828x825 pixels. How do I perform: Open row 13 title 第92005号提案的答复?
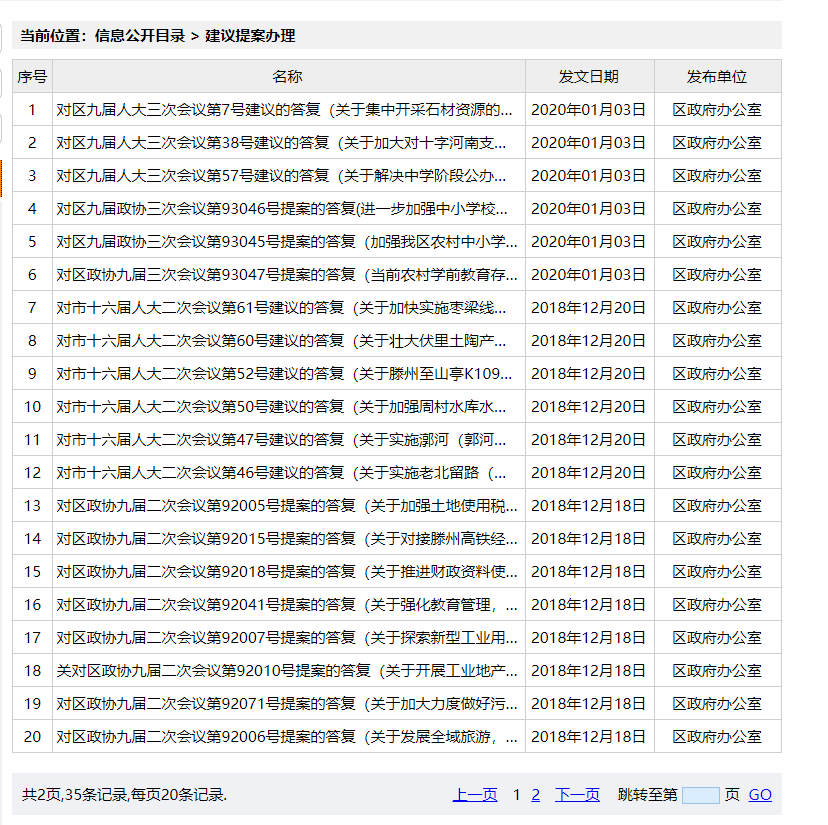(x=287, y=506)
